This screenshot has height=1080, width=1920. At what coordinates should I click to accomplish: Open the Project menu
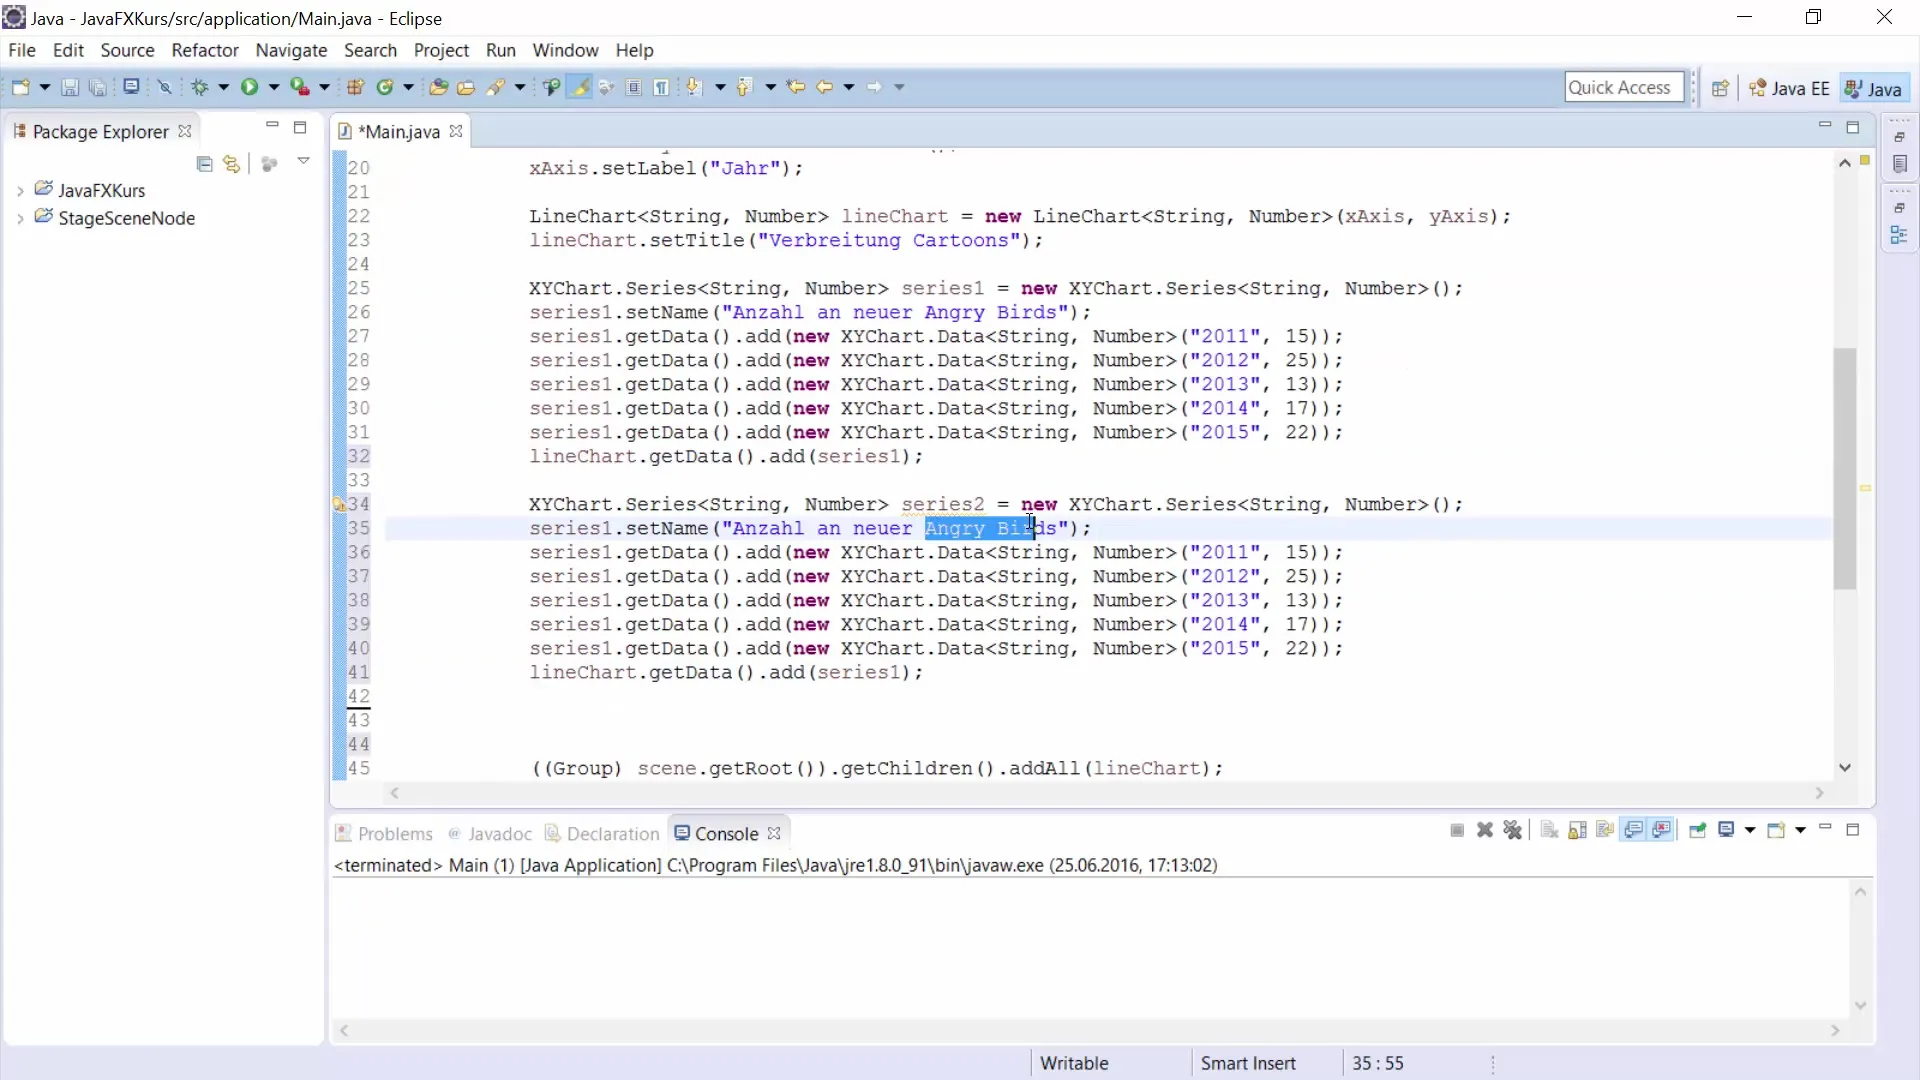tap(441, 50)
